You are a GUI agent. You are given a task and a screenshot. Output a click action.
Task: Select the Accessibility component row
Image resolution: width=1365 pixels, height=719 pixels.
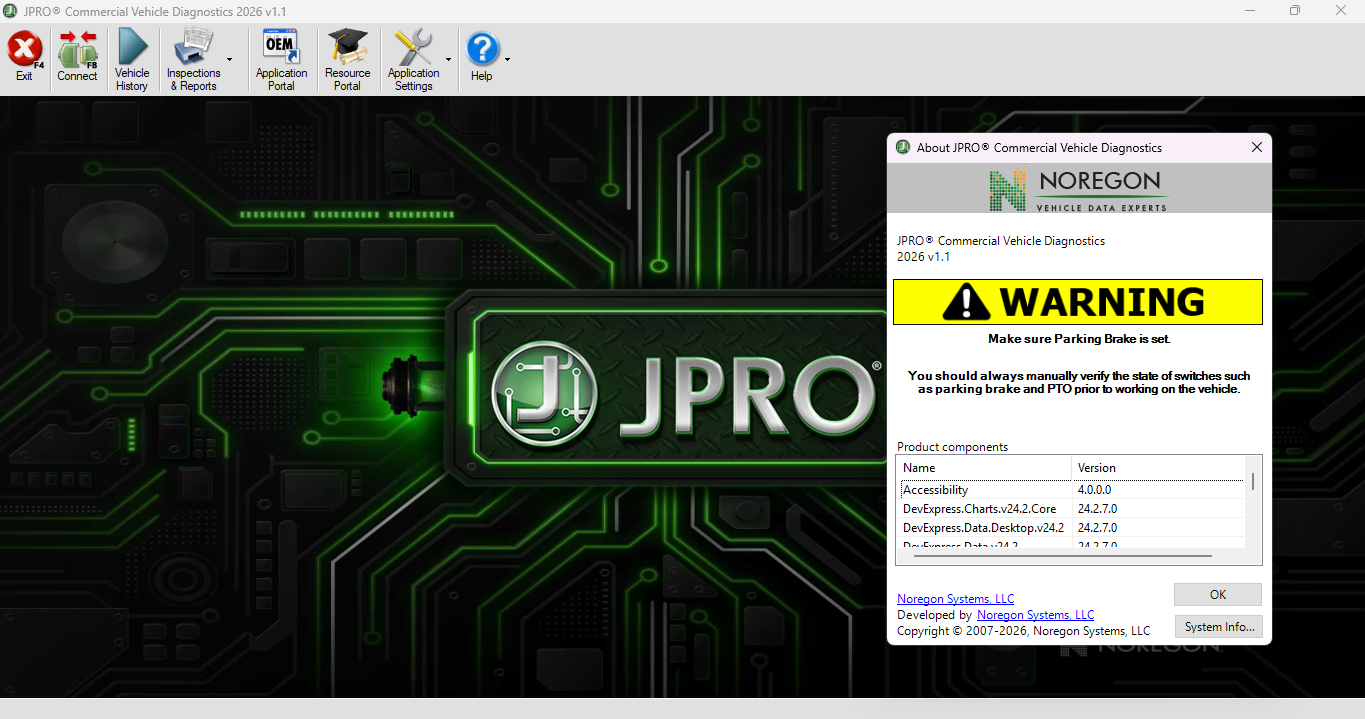[1071, 490]
